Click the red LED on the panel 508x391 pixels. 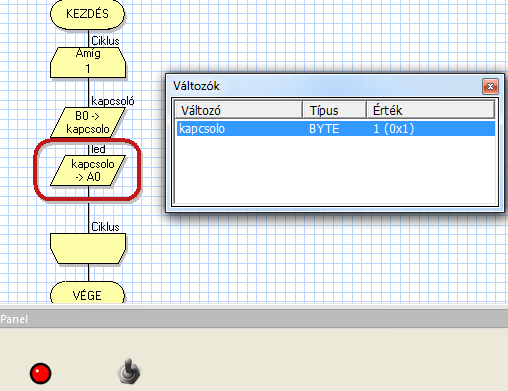click(40, 373)
